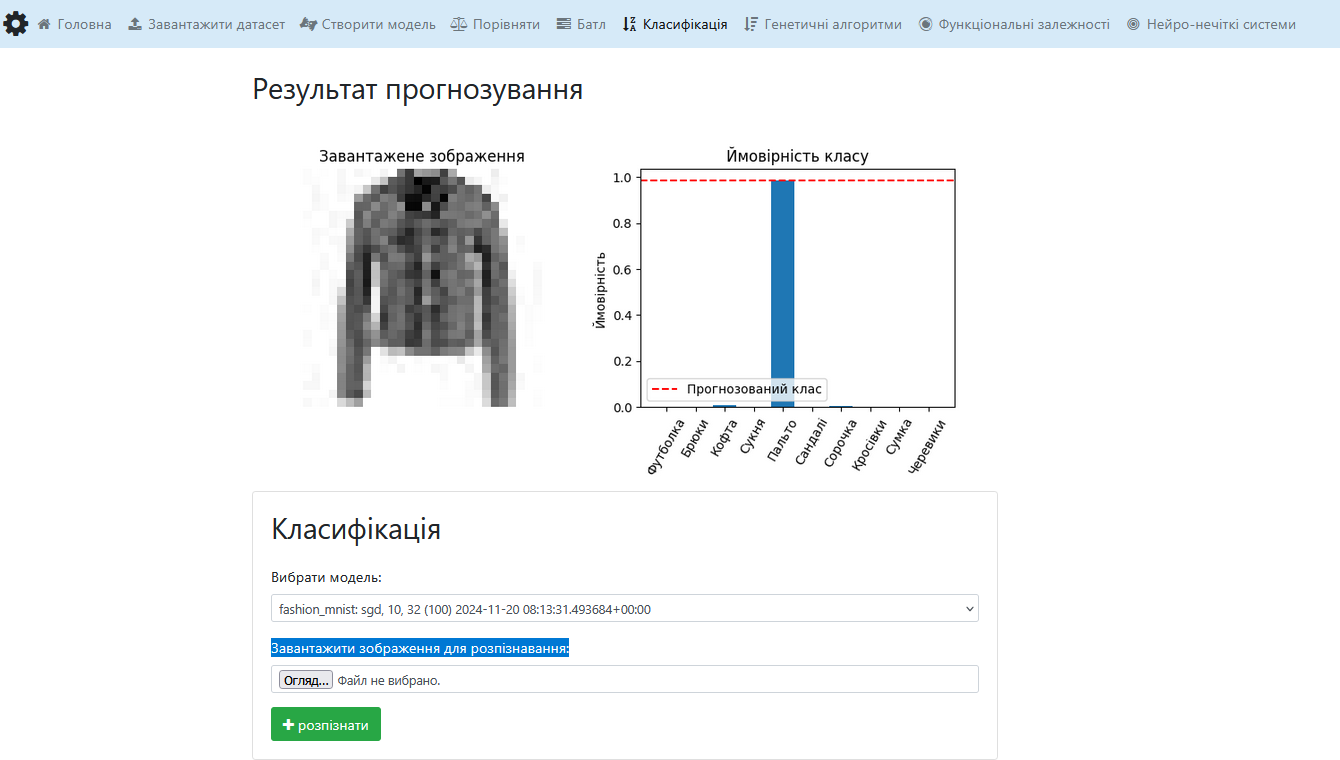The width and height of the screenshot is (1340, 760).
Task: Click the gear settings icon
Action: tap(16, 23)
